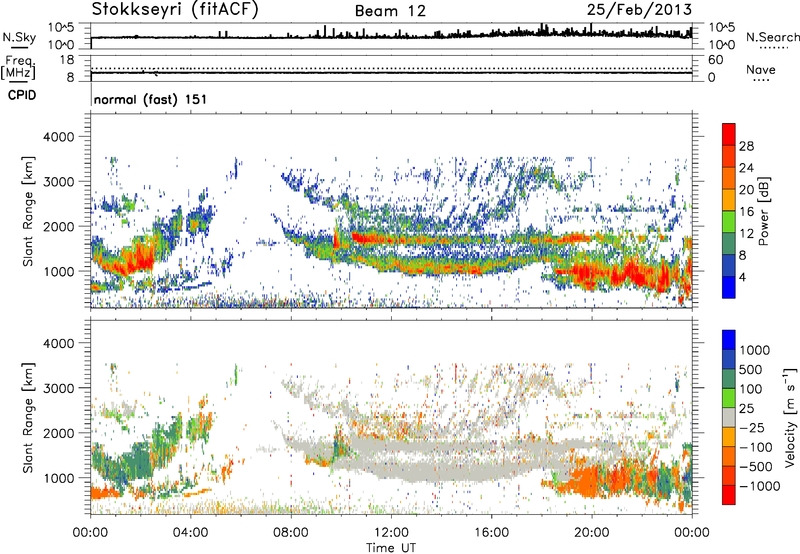Screen dimensions: 800x554
Task: Select the '16:00' time tick label
Action: (491, 533)
